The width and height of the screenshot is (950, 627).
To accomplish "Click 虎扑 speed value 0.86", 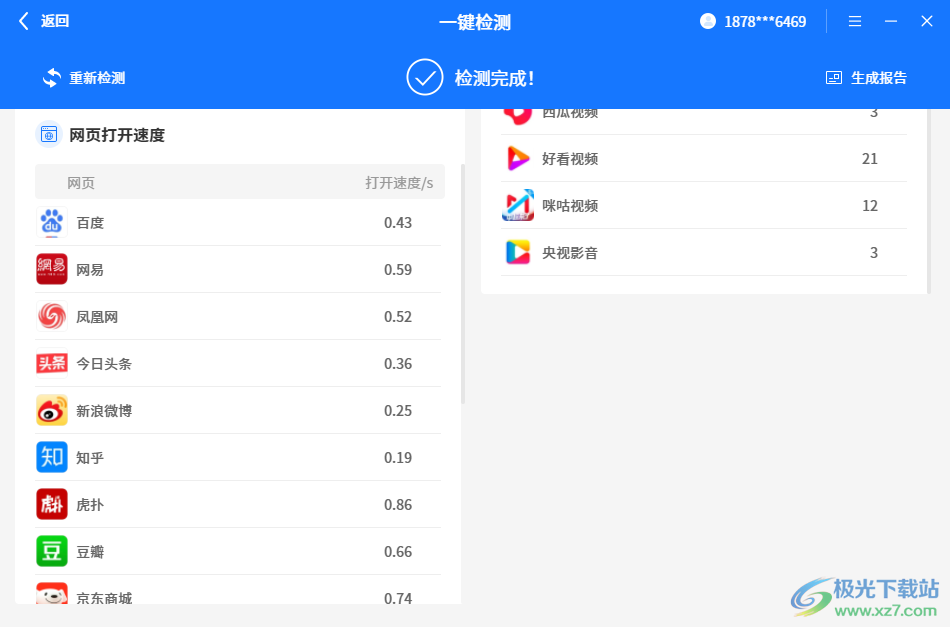I will [x=398, y=505].
